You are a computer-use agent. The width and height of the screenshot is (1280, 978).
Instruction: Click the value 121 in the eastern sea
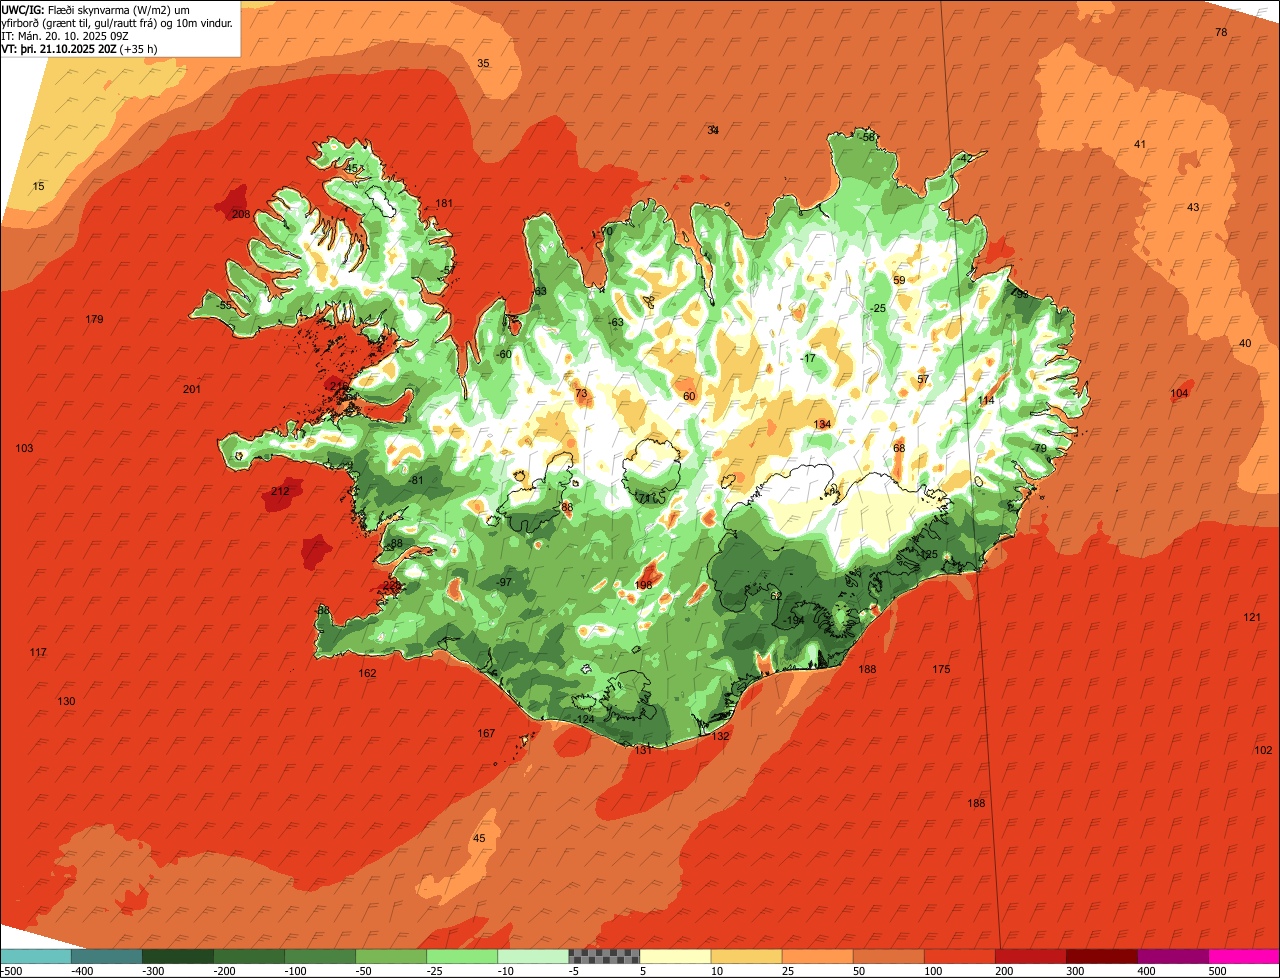[x=1252, y=617]
